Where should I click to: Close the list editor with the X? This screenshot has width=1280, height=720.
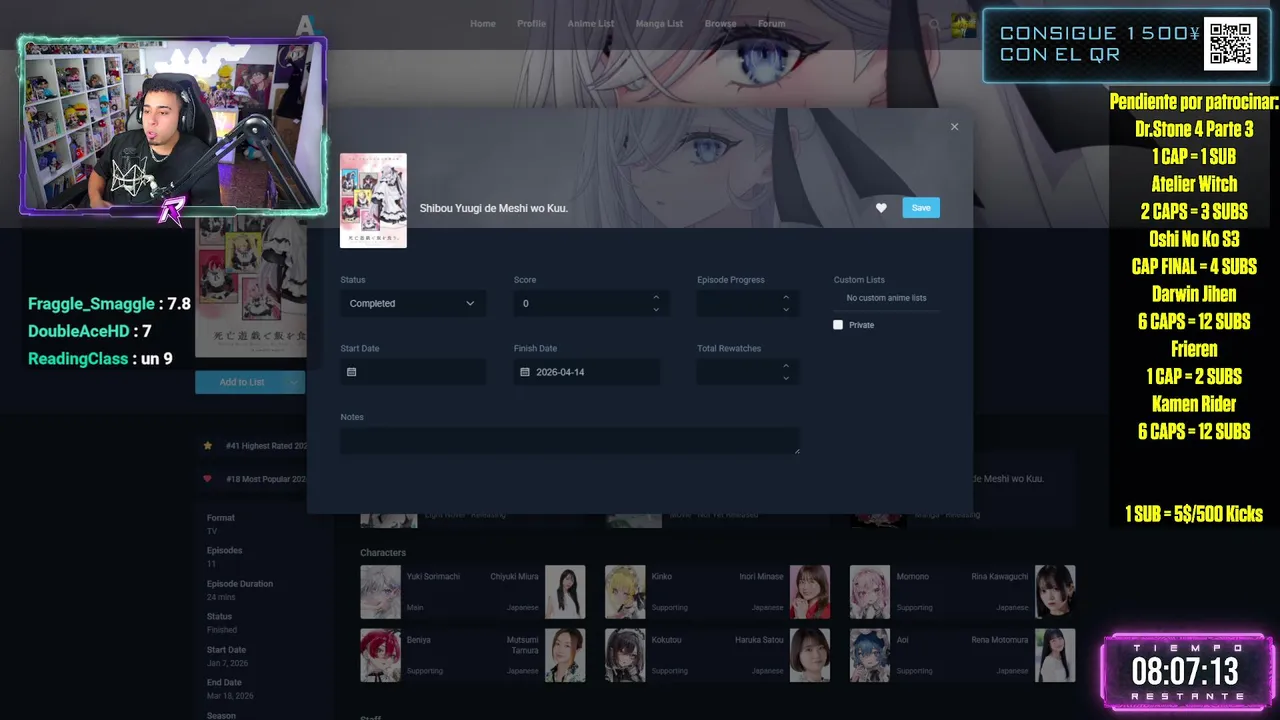[x=954, y=127]
